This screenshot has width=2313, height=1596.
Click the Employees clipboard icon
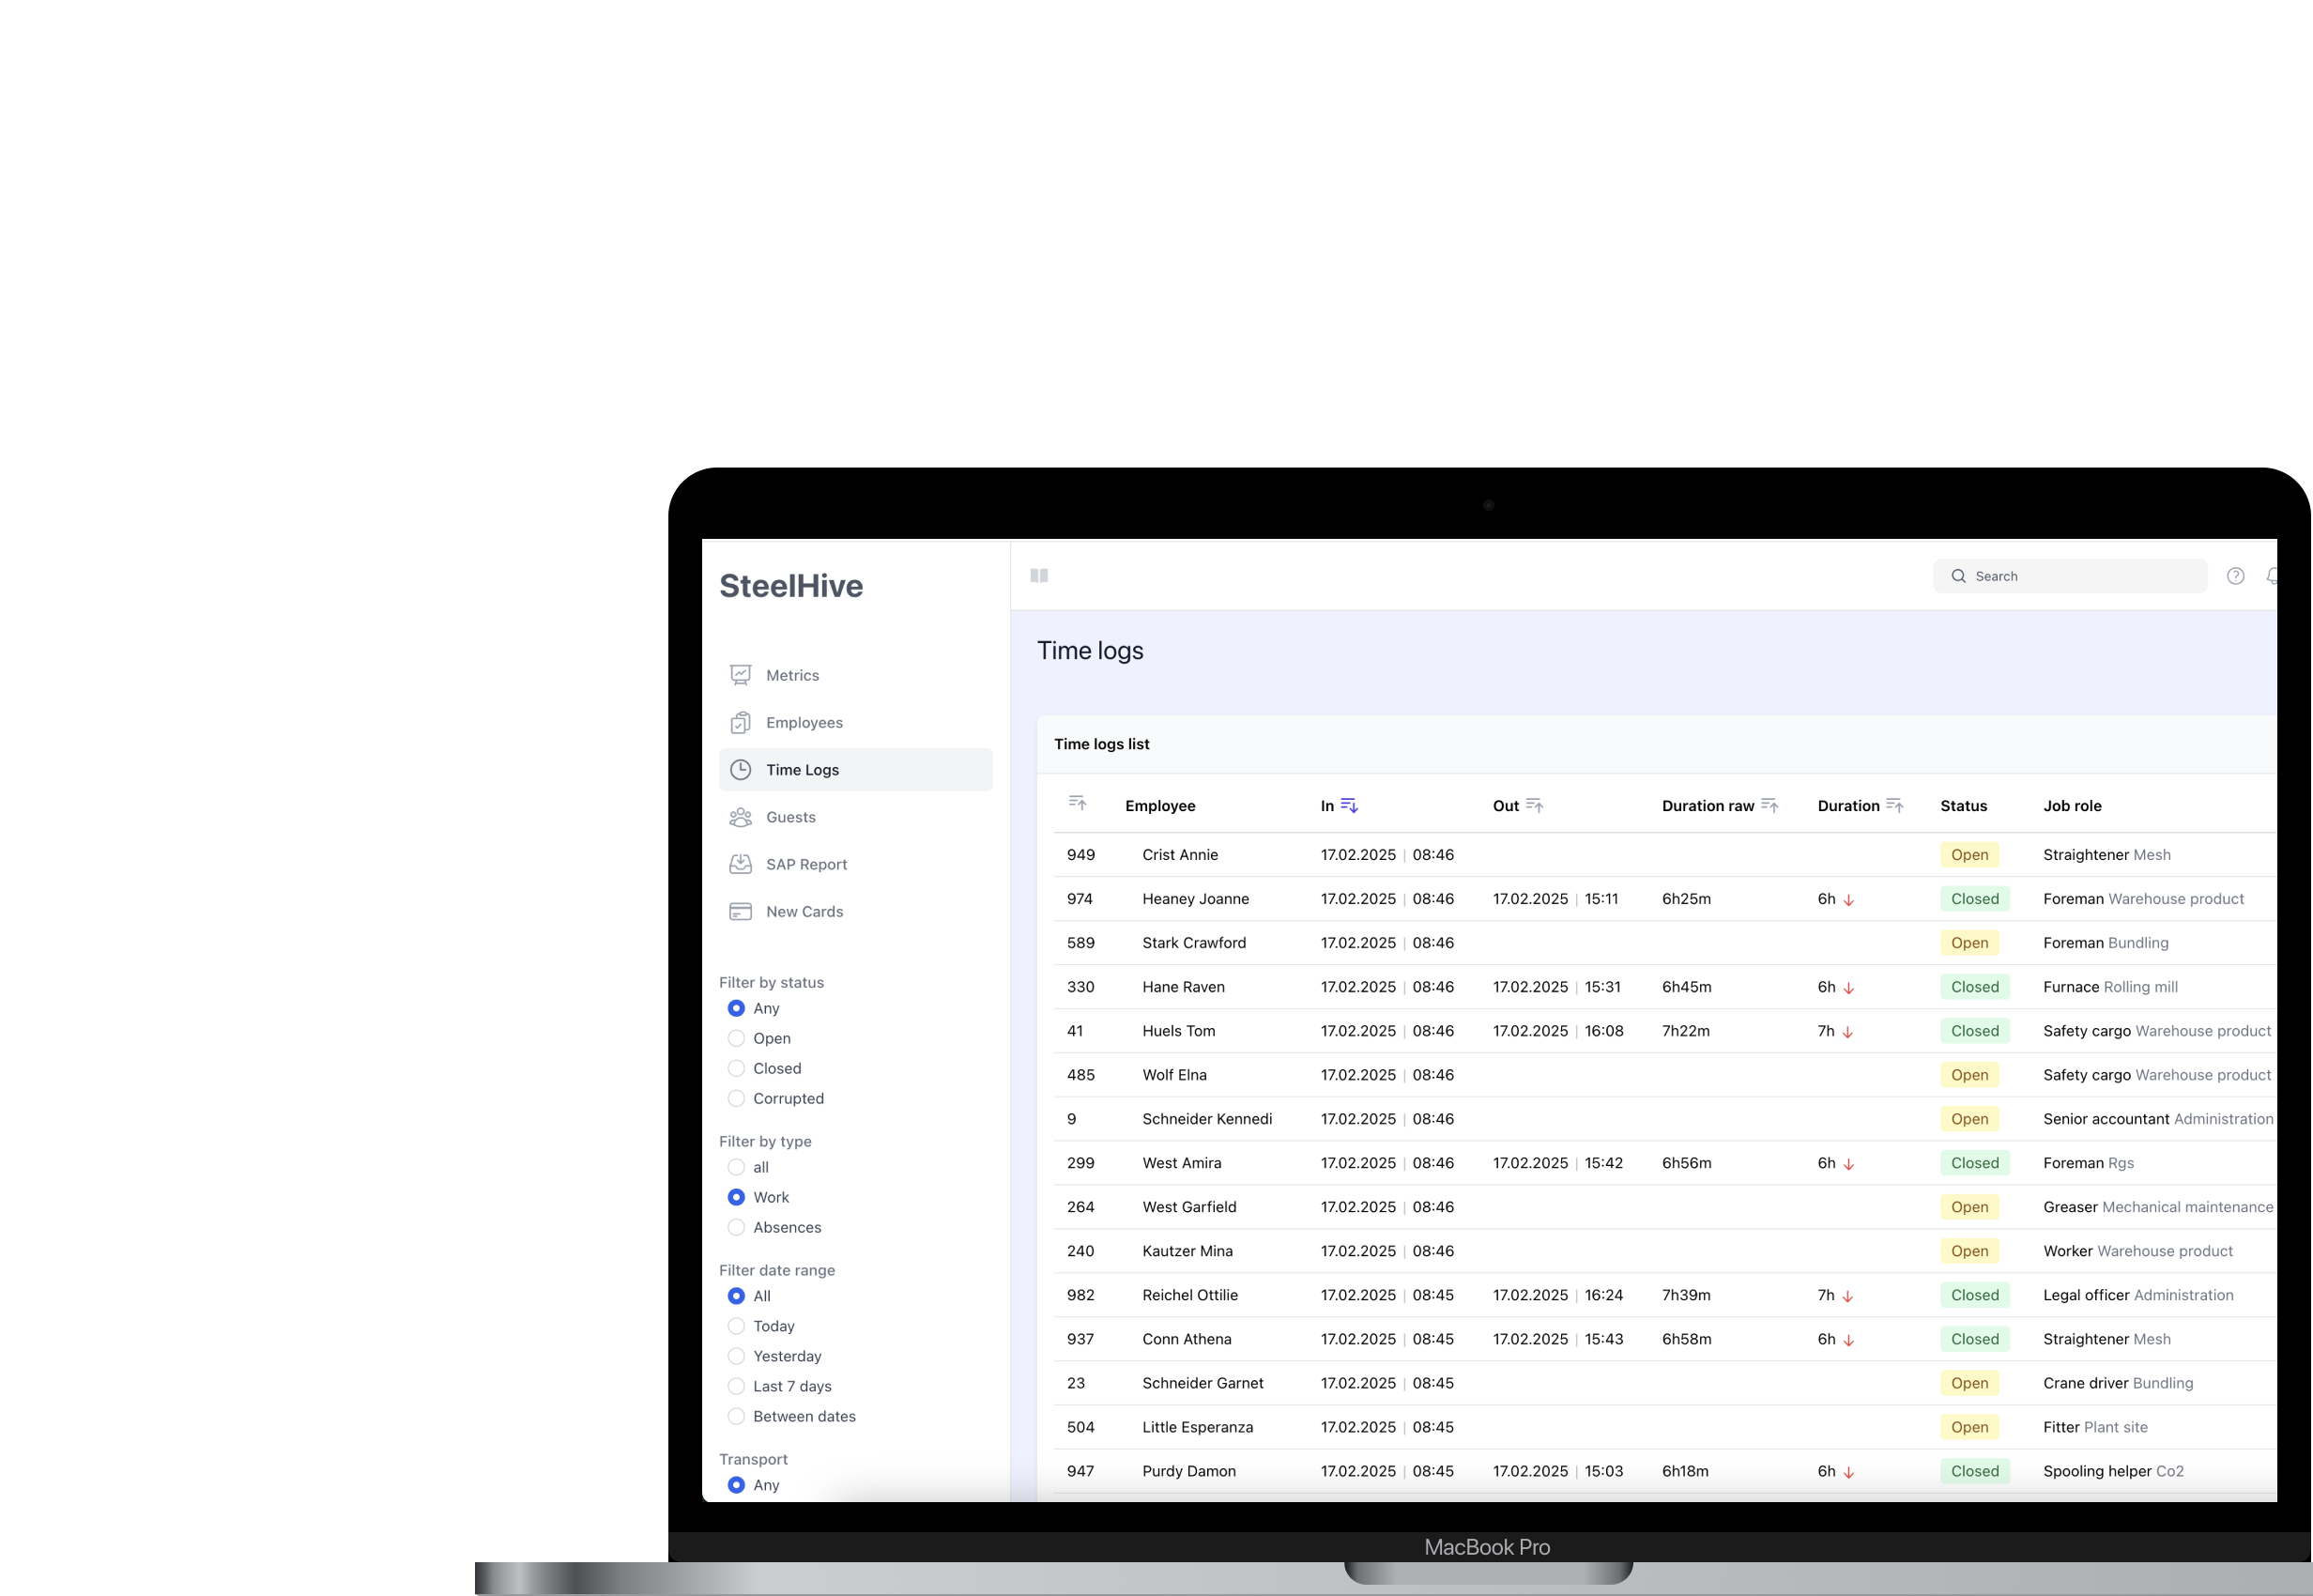click(x=740, y=722)
